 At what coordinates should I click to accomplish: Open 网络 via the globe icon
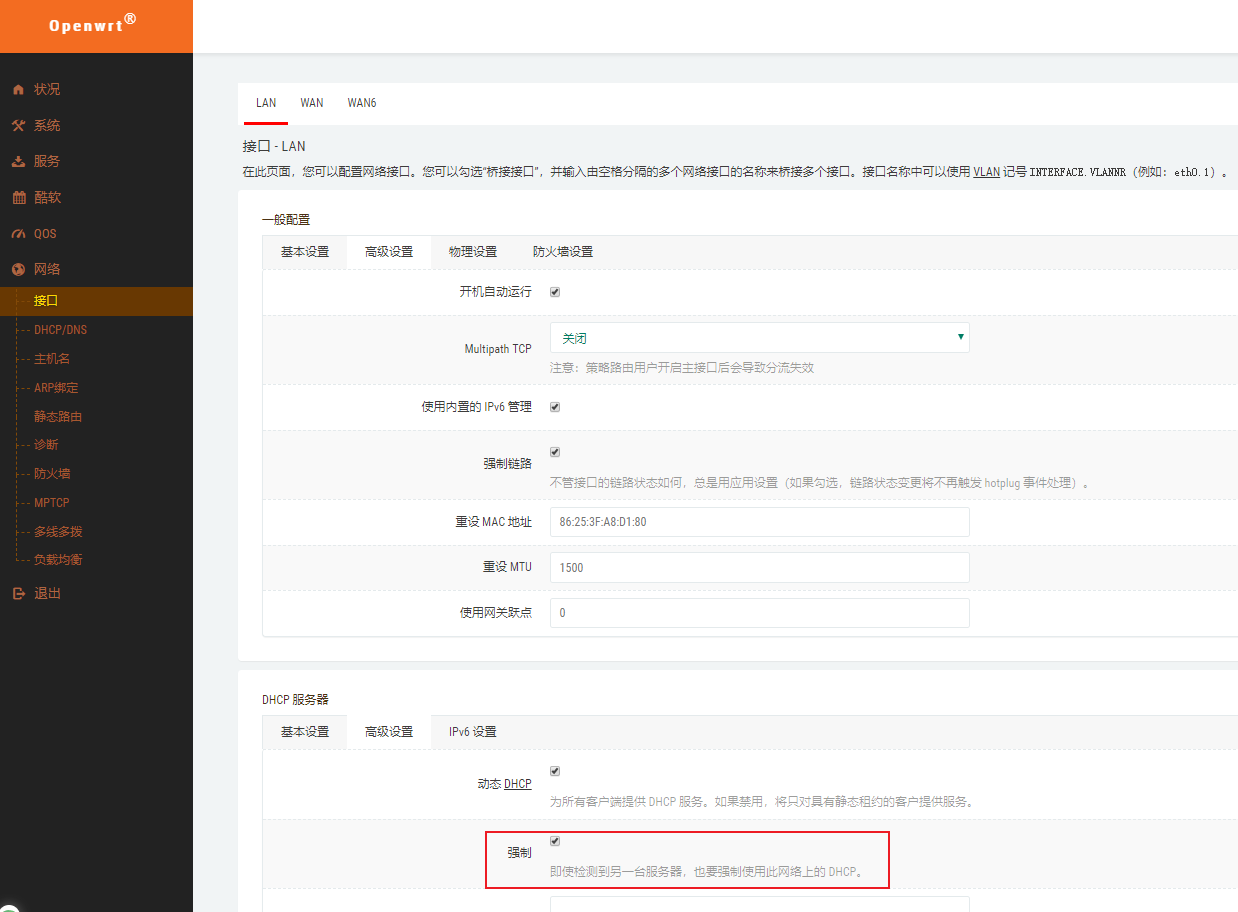[x=17, y=269]
